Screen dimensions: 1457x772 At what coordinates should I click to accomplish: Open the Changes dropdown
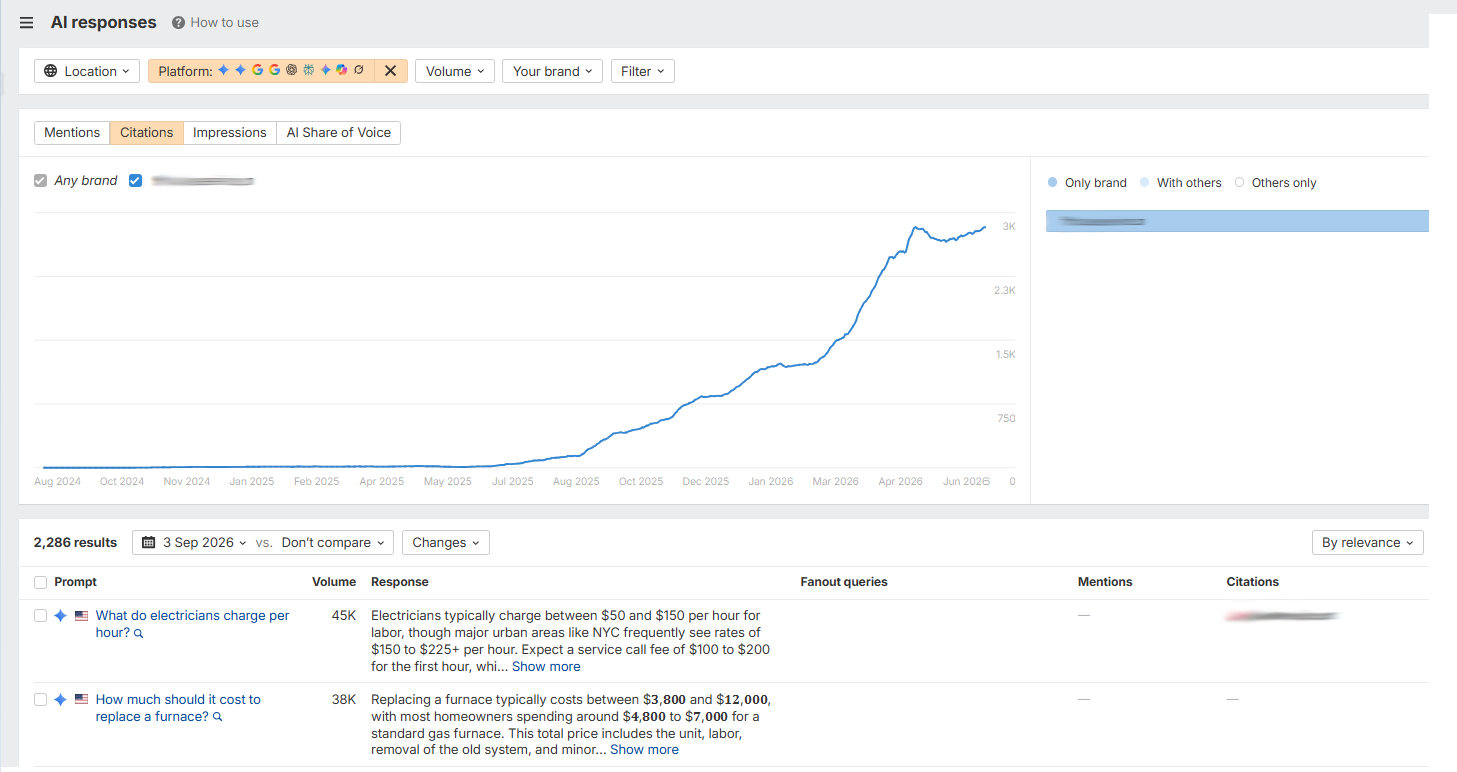pyautogui.click(x=446, y=542)
